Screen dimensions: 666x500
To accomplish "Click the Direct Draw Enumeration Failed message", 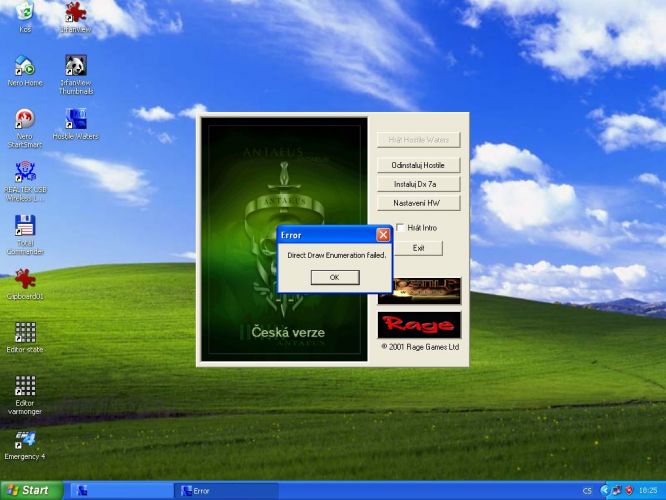I will (337, 255).
